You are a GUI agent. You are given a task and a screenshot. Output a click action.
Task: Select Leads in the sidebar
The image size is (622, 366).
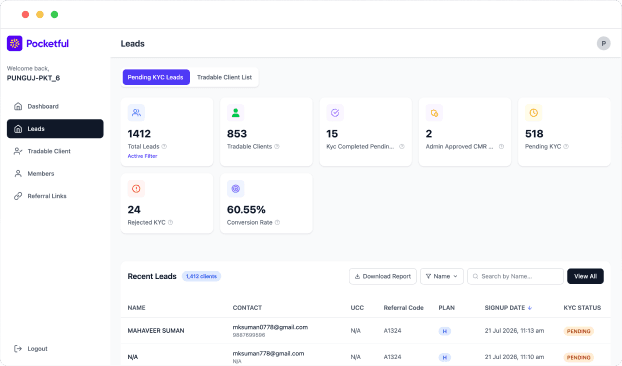(55, 128)
